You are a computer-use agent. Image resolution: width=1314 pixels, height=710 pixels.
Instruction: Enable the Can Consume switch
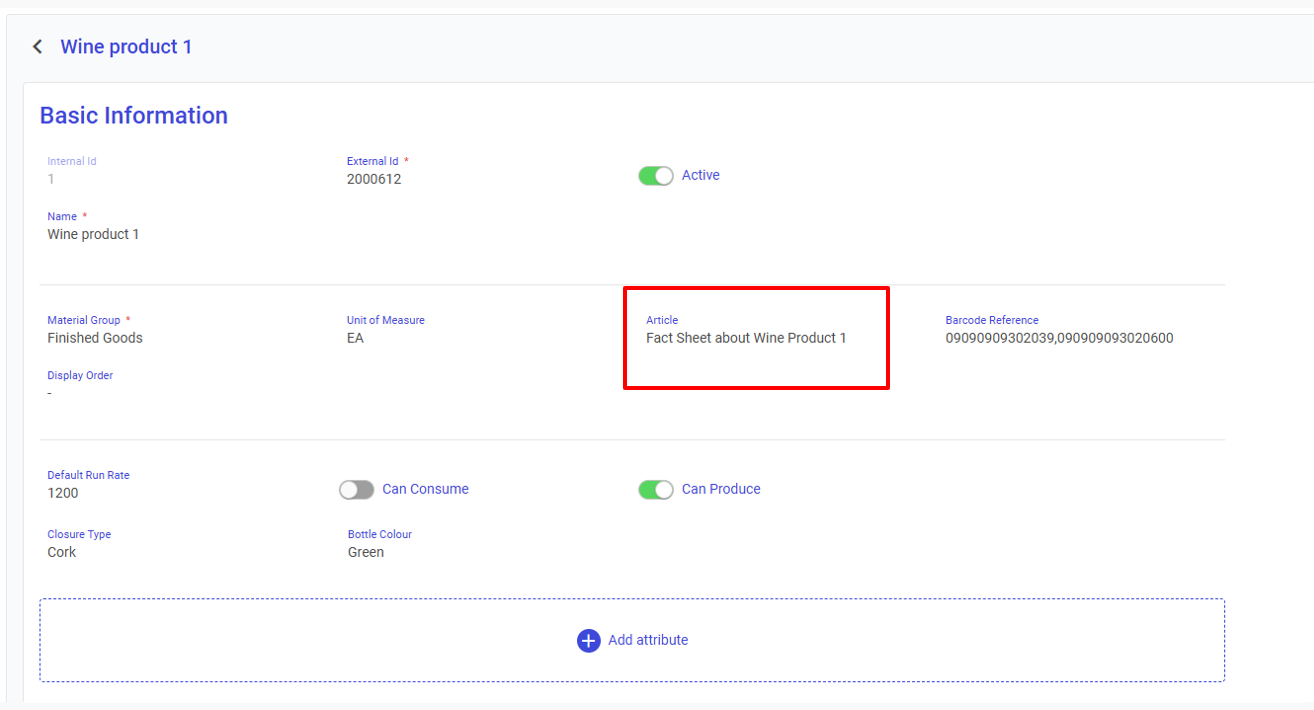(x=356, y=490)
